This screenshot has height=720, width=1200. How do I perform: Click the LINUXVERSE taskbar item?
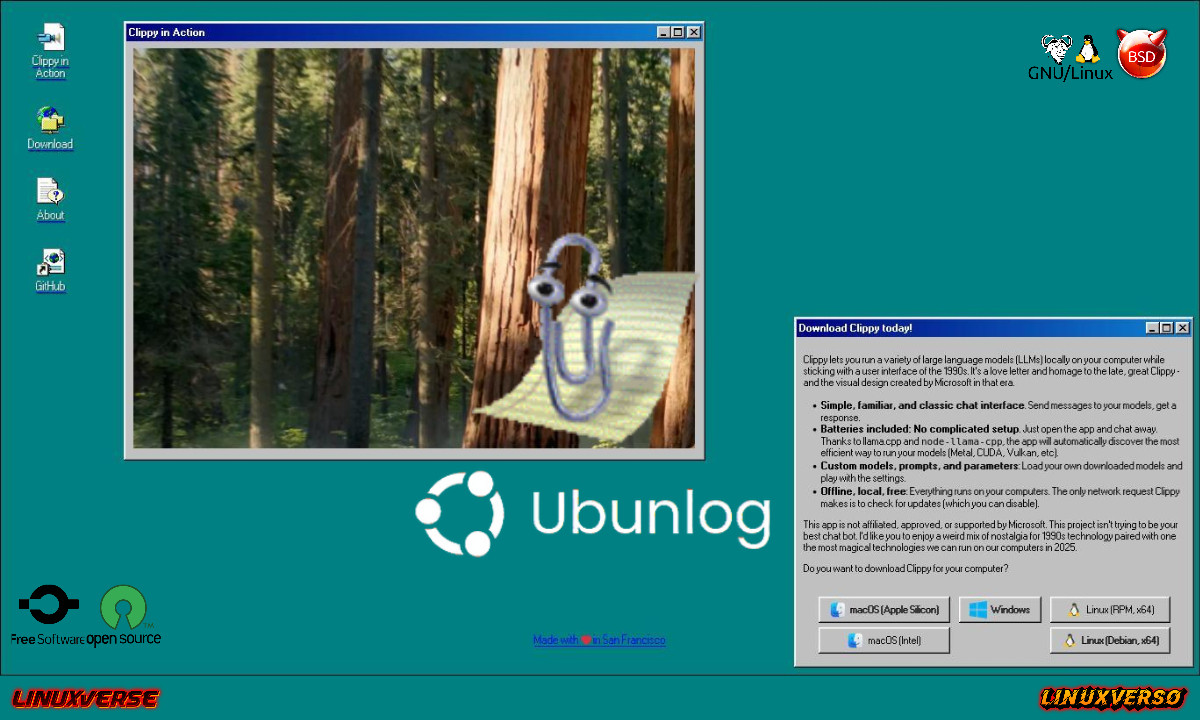pyautogui.click(x=85, y=698)
